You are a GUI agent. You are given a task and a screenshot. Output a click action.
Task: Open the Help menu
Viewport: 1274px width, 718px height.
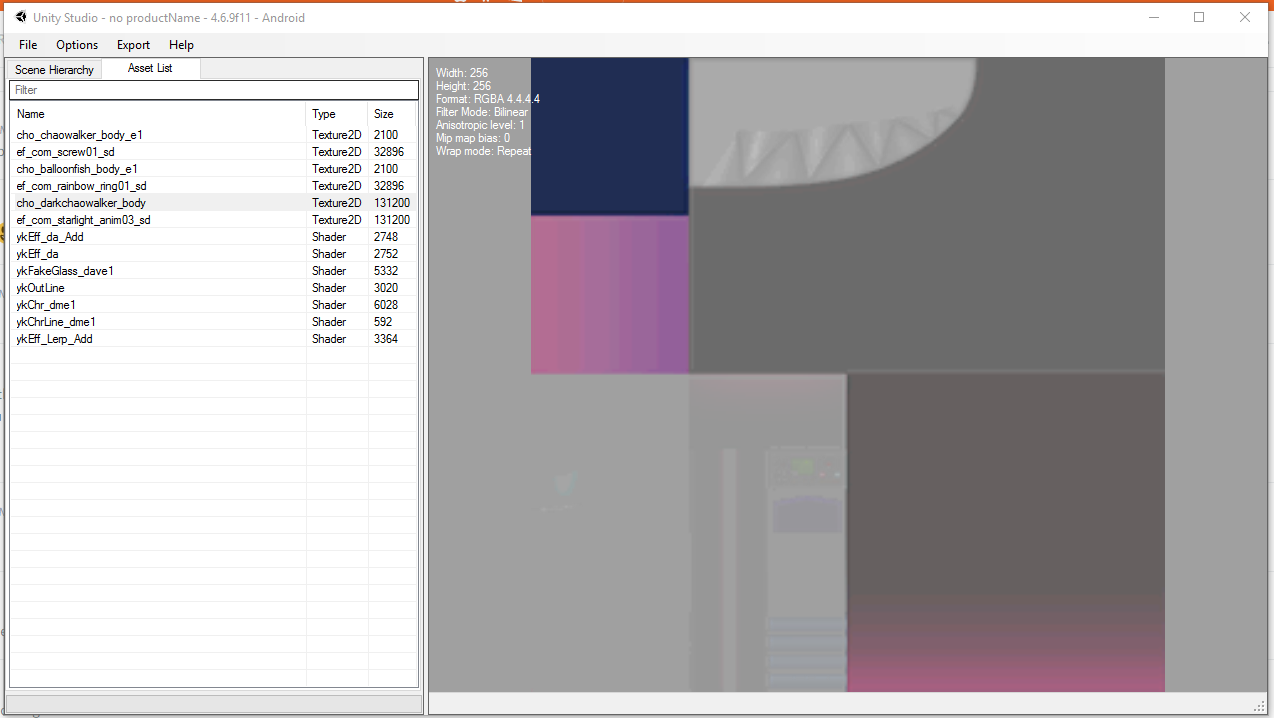click(181, 45)
